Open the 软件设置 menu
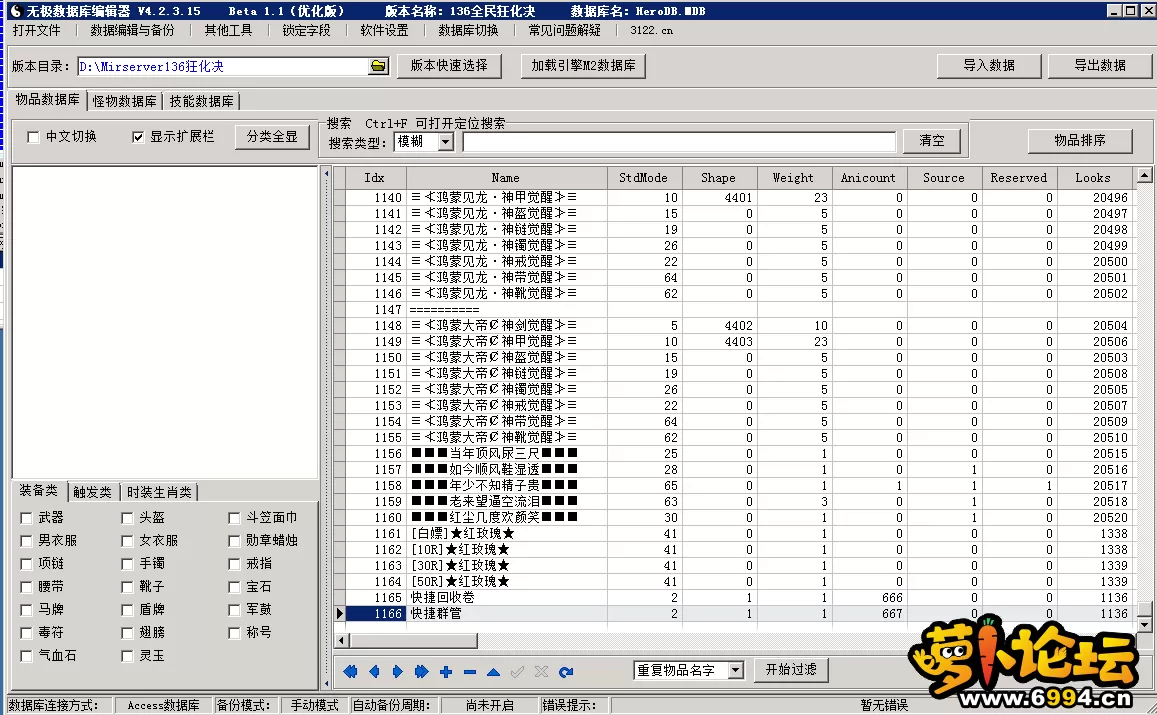 click(x=384, y=30)
